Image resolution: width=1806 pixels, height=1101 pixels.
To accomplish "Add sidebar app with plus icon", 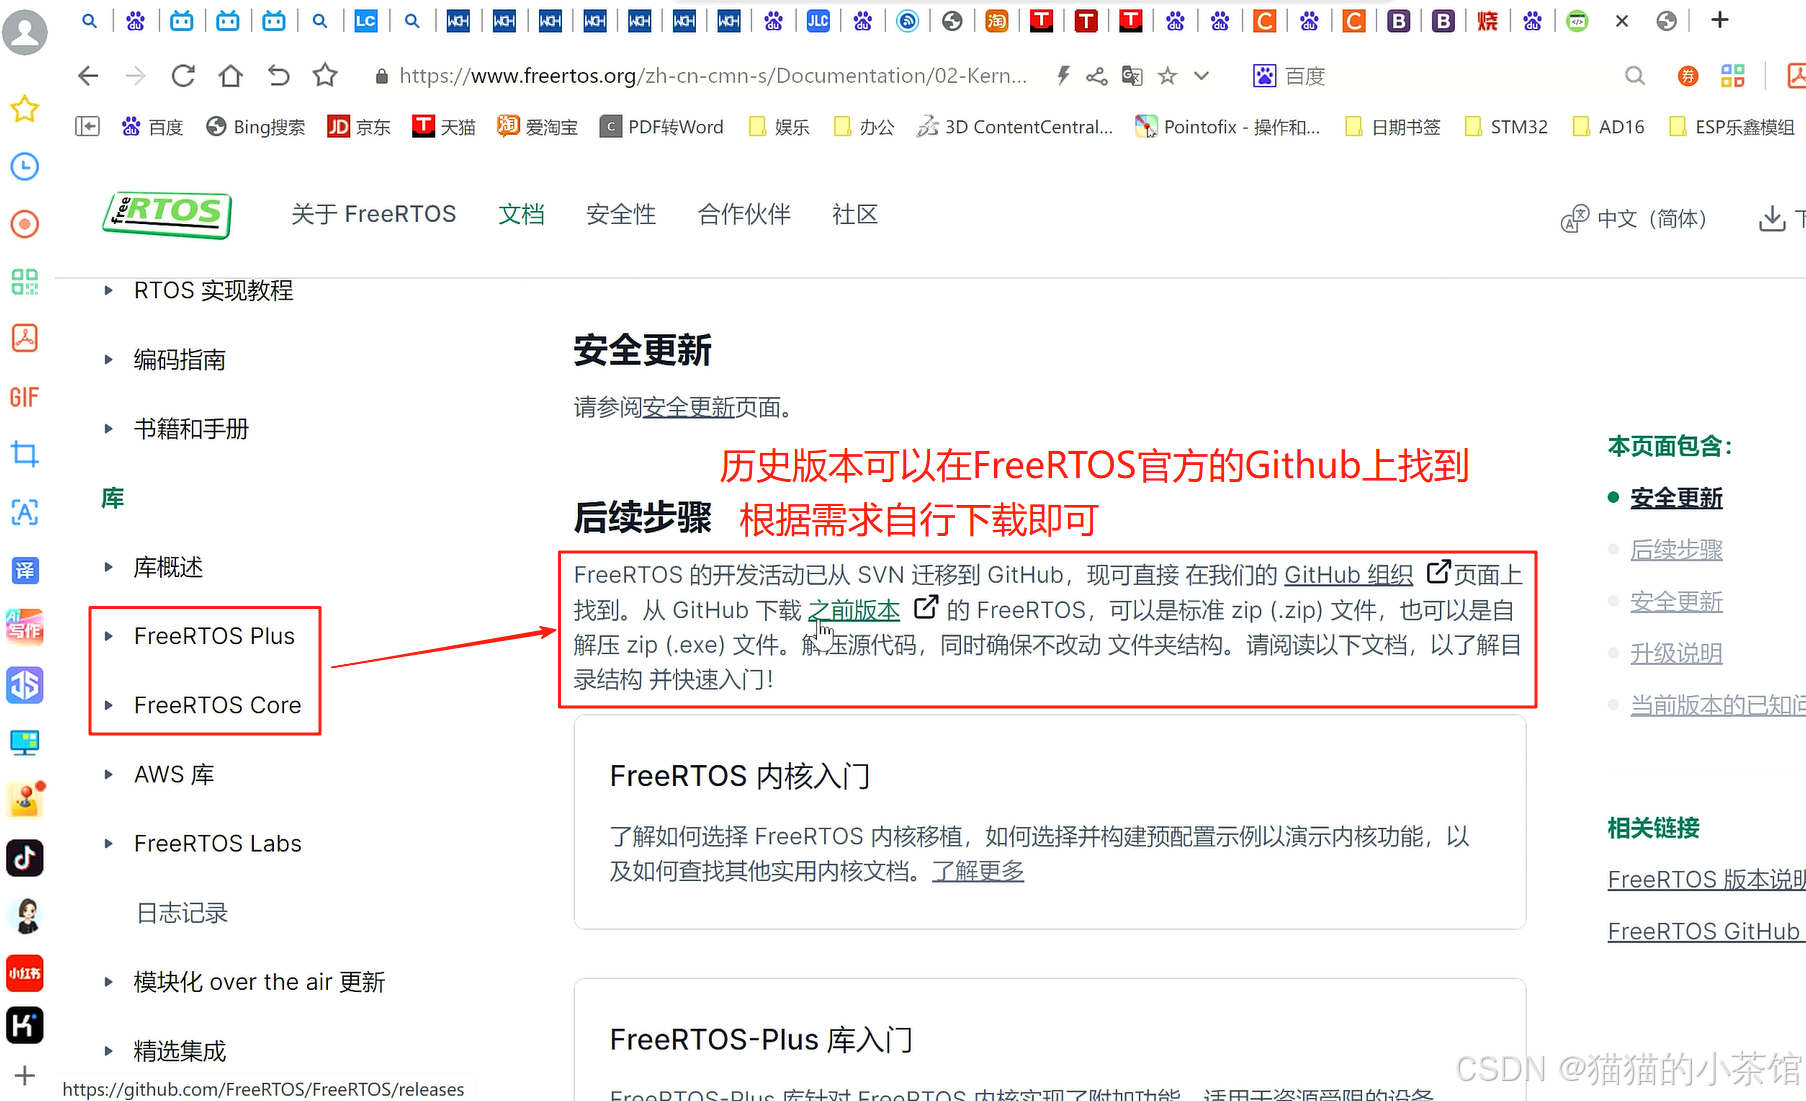I will coord(25,1076).
